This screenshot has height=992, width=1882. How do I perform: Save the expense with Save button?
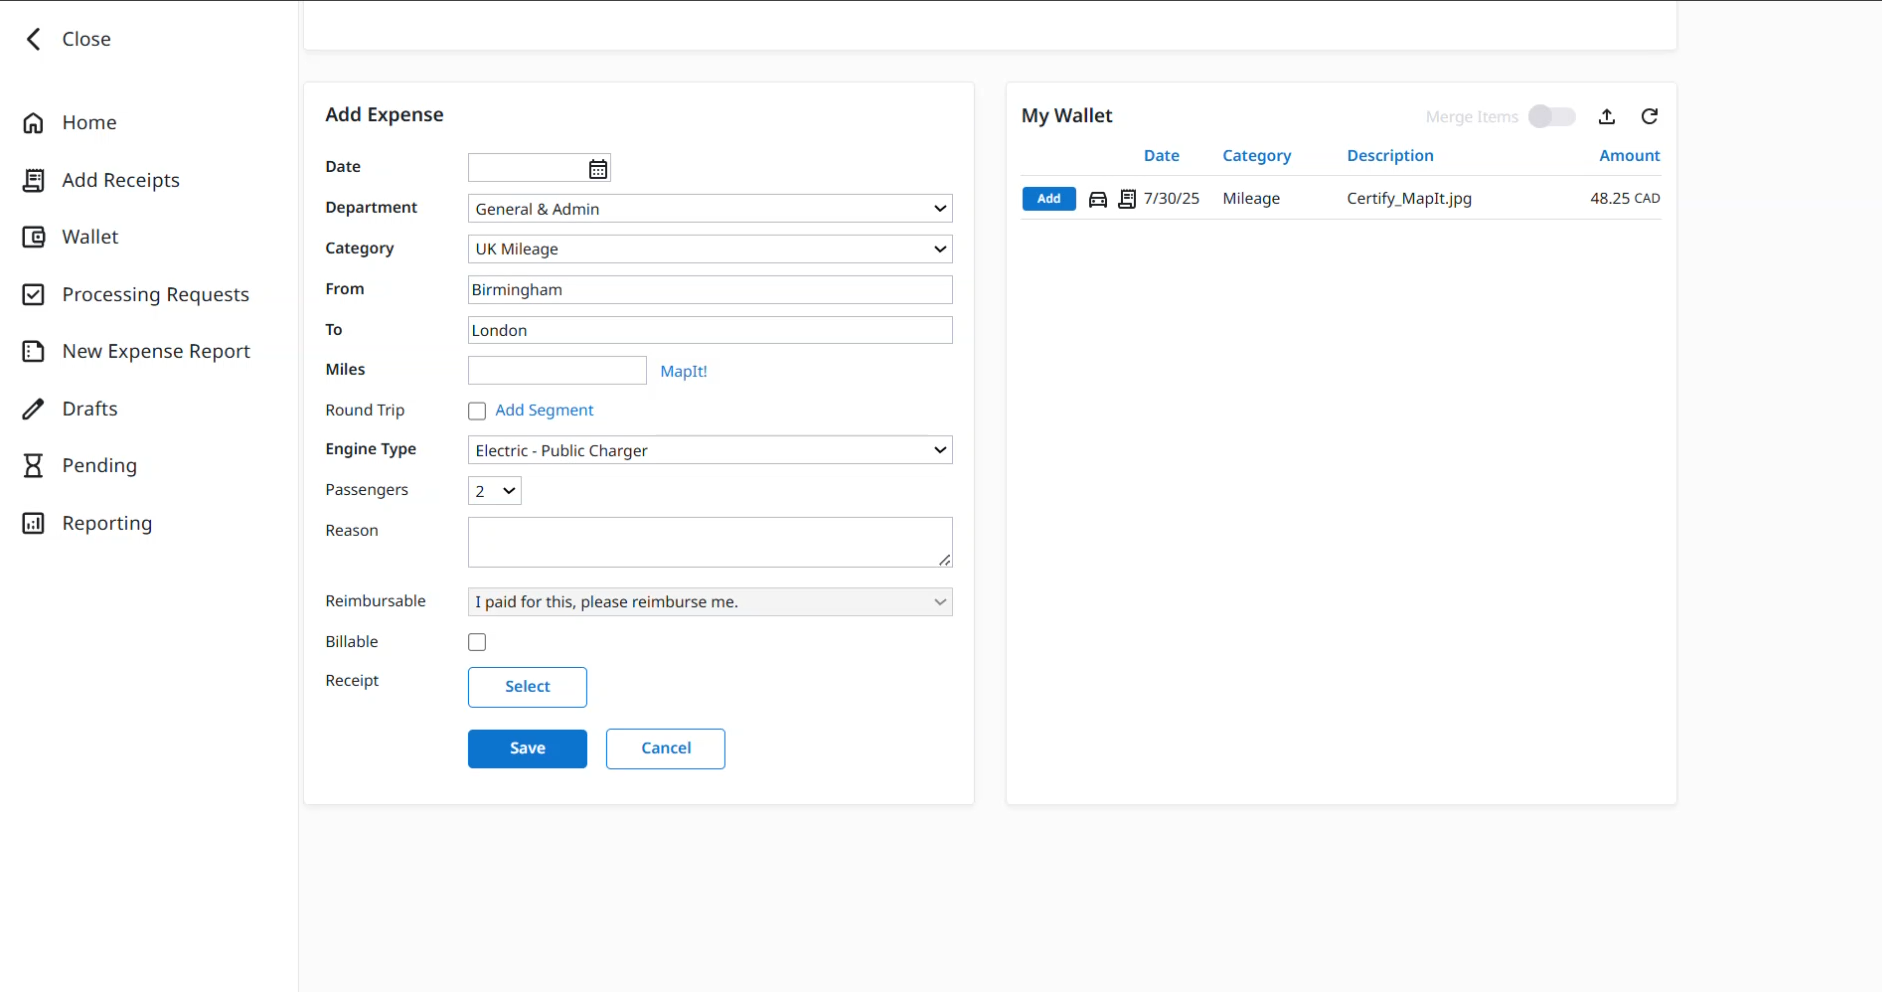point(527,748)
